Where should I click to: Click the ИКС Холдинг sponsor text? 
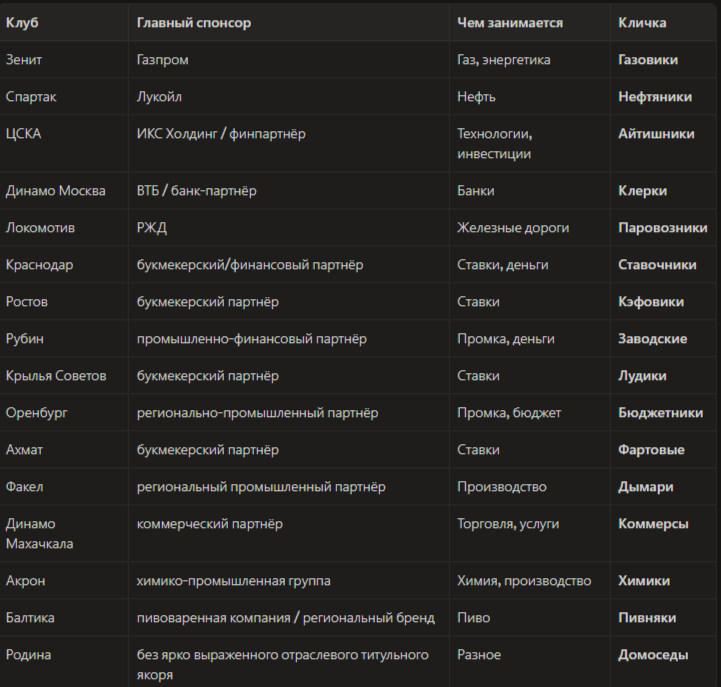point(177,134)
